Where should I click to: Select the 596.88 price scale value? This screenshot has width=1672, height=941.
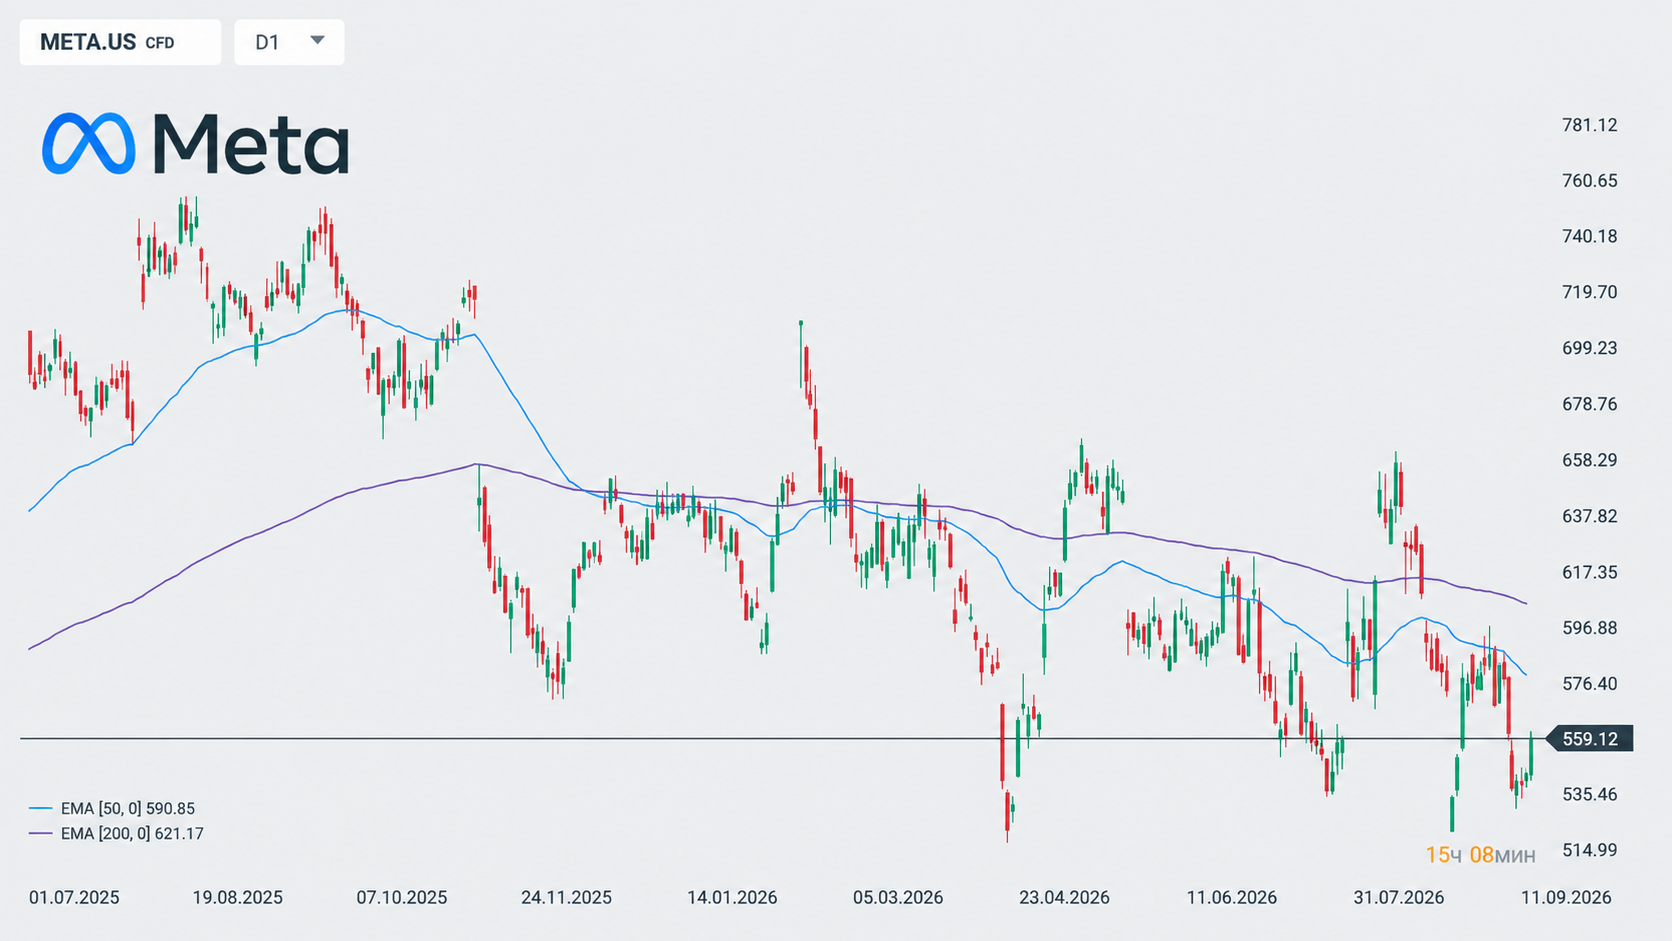pos(1590,628)
